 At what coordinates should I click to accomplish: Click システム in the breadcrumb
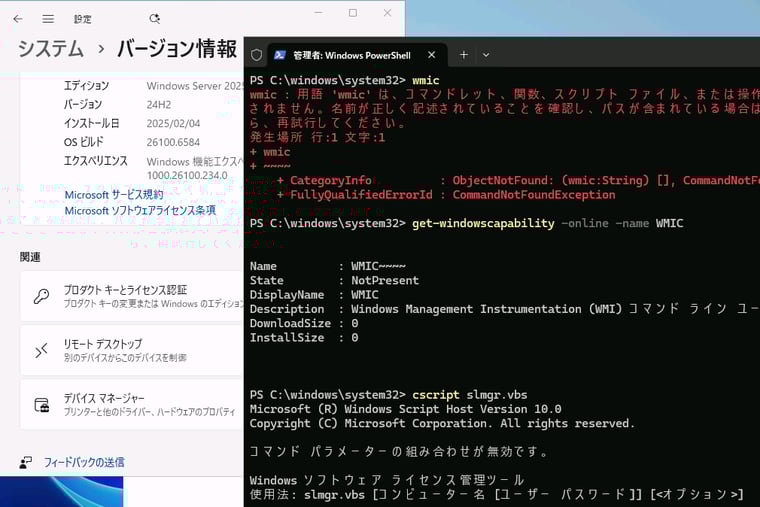click(x=50, y=48)
